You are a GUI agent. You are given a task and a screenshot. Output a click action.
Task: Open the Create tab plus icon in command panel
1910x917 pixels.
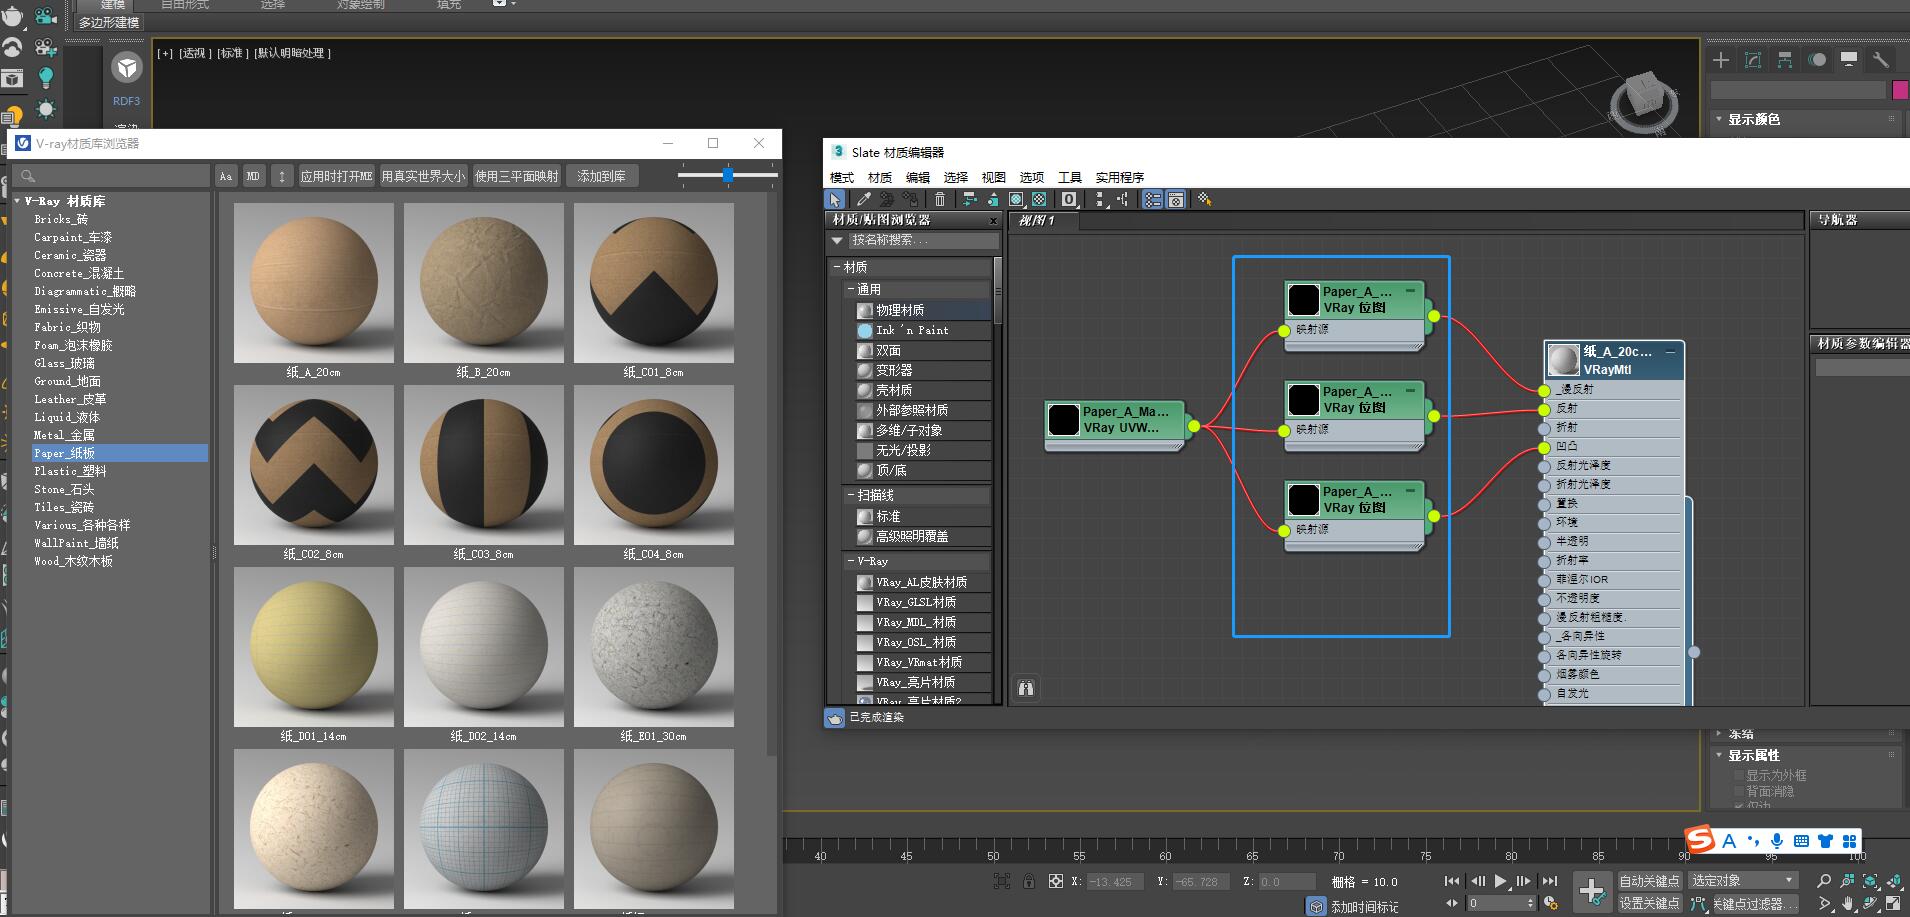coord(1721,60)
